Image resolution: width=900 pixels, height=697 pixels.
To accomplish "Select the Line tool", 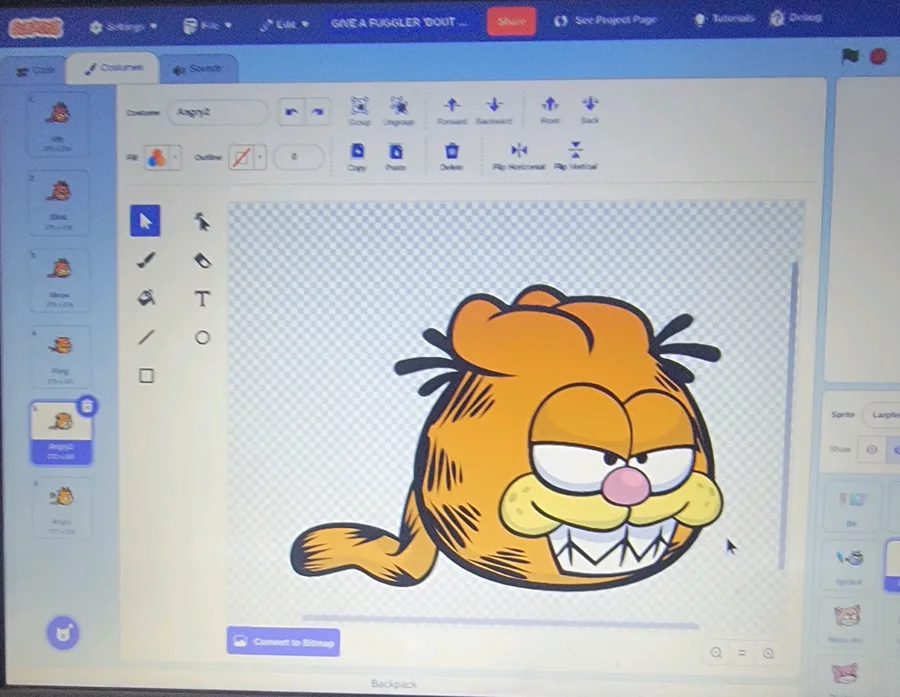I will point(146,337).
